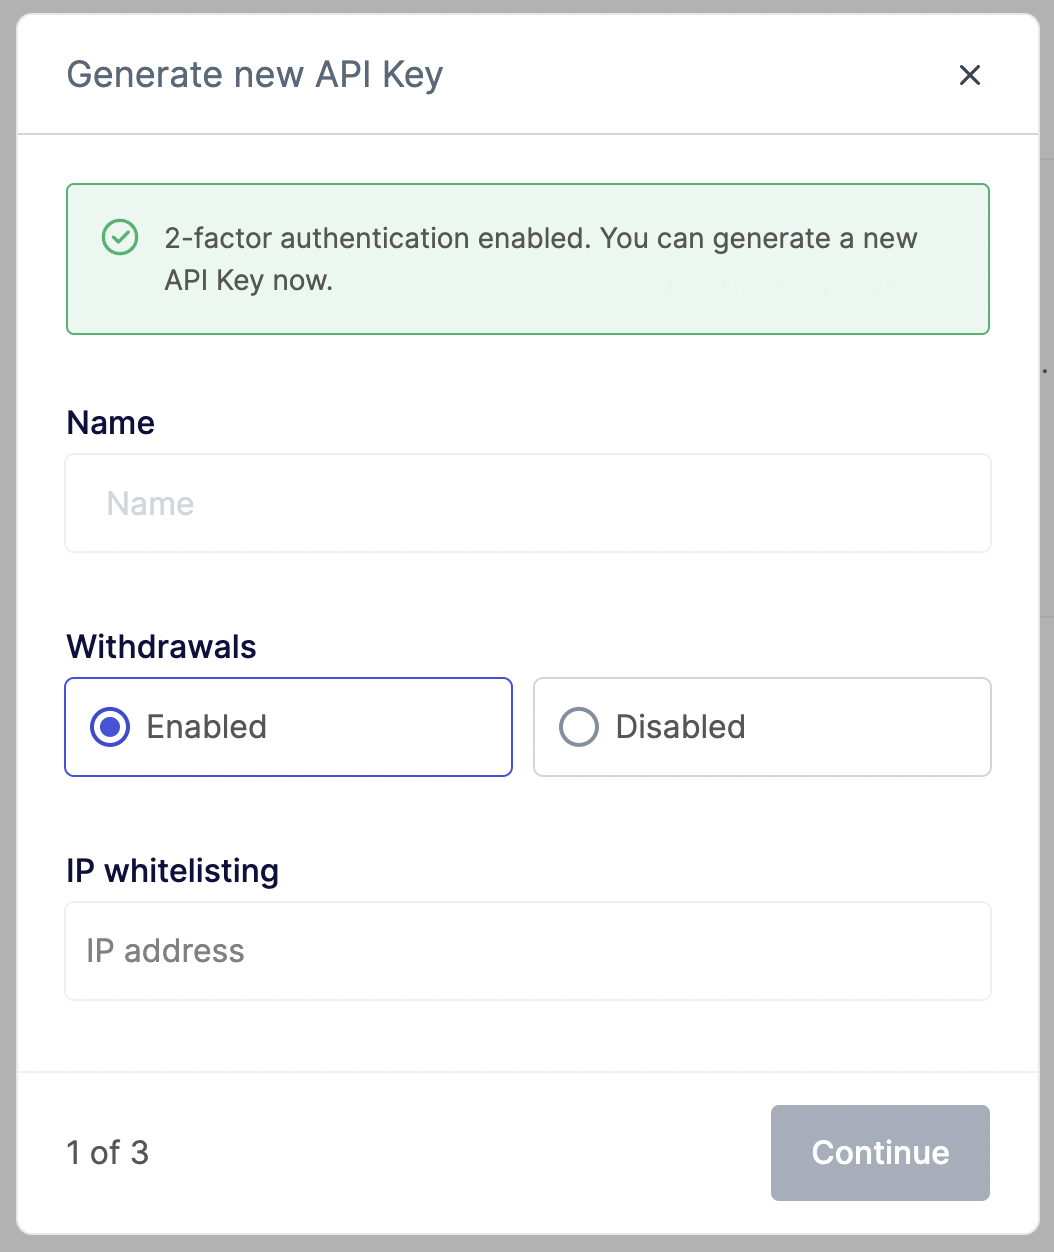Select the Enabled withdrawals radio circle
This screenshot has width=1054, height=1252.
(x=109, y=727)
